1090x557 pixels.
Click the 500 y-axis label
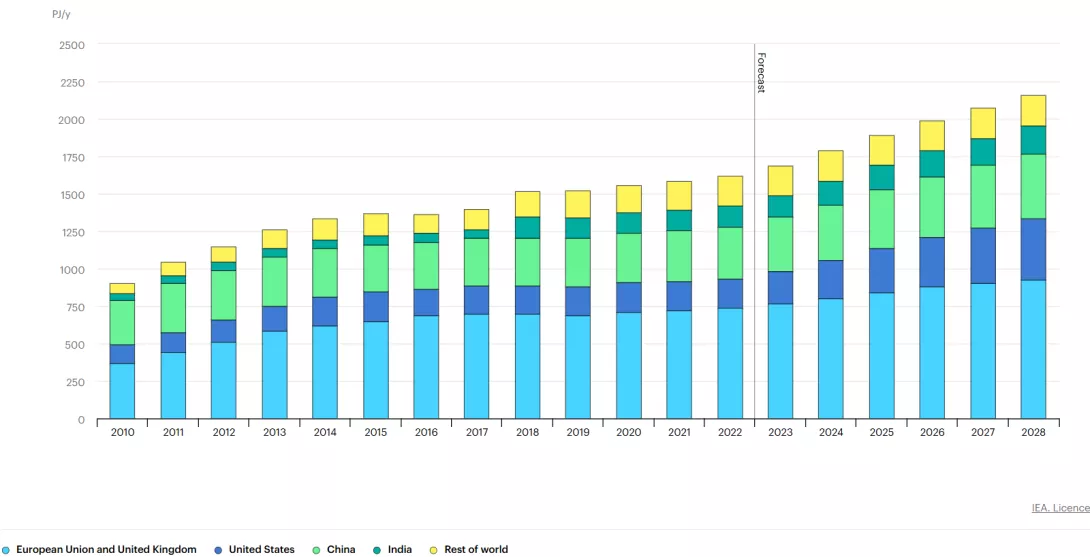point(76,345)
